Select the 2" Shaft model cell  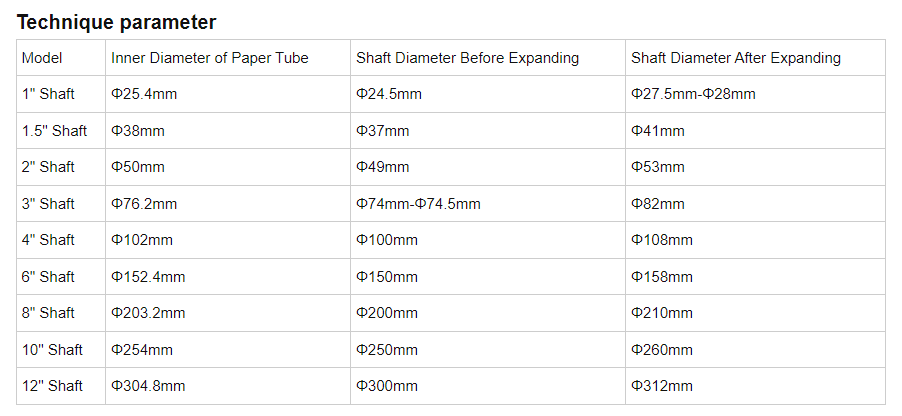pos(48,167)
